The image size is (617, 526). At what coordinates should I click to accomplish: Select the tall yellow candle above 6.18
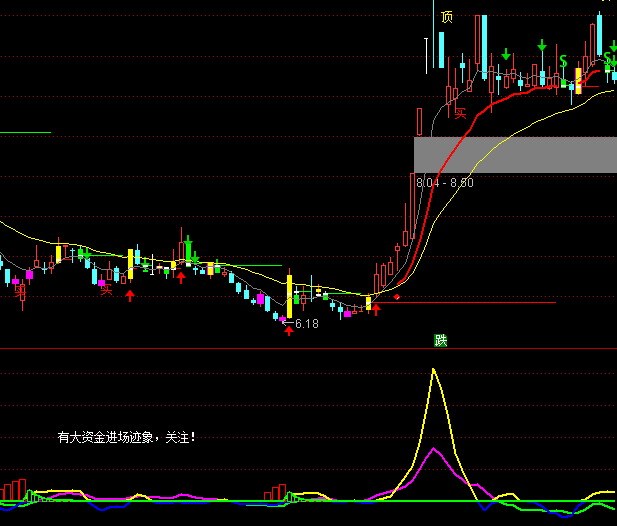[290, 291]
